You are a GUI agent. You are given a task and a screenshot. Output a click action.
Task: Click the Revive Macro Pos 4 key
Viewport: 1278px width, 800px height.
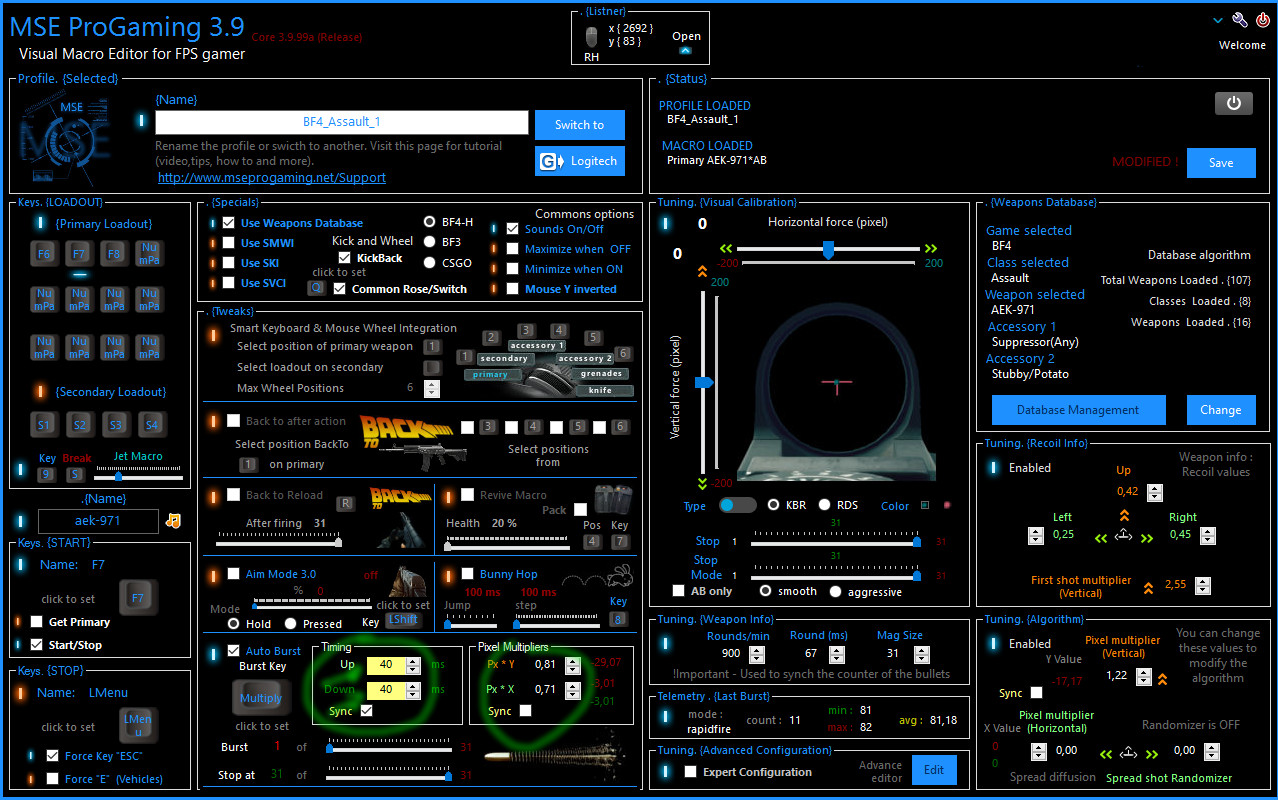click(592, 542)
